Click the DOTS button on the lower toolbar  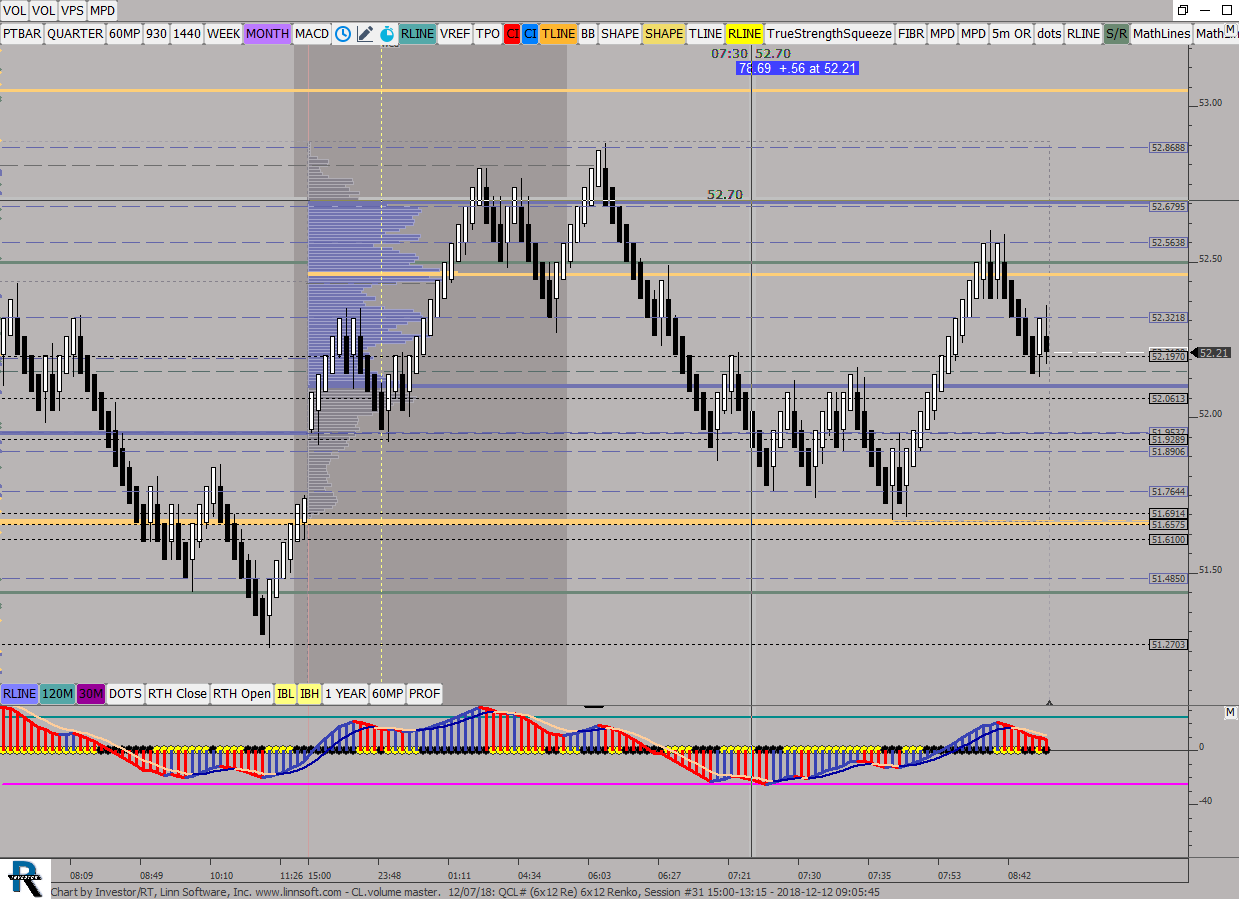pos(125,694)
